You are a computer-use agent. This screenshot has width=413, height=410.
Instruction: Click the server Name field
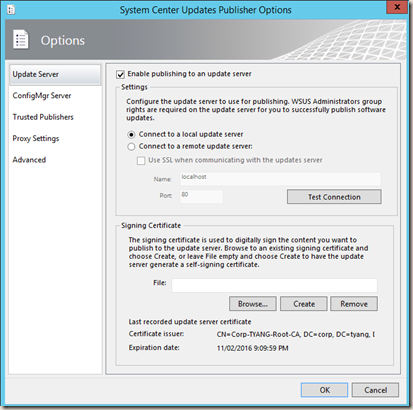tap(281, 179)
